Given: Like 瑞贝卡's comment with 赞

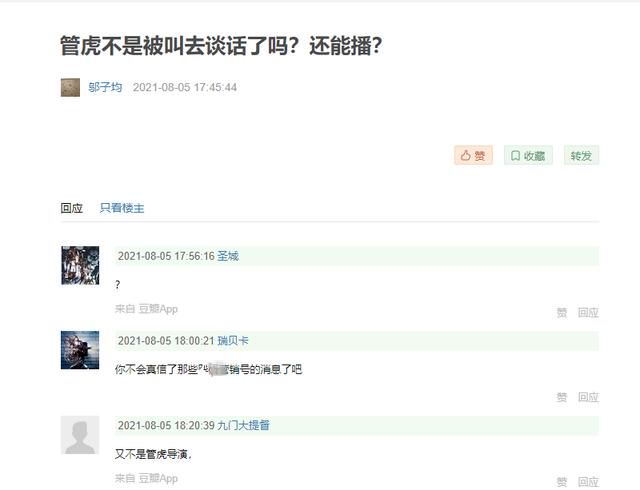Looking at the screenshot, I should coord(562,397).
